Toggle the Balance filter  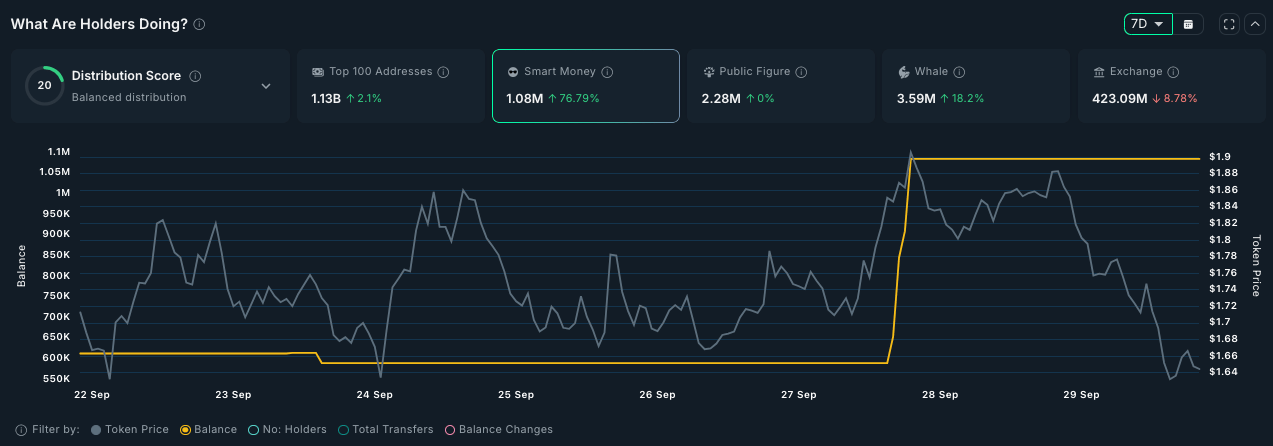tap(208, 430)
